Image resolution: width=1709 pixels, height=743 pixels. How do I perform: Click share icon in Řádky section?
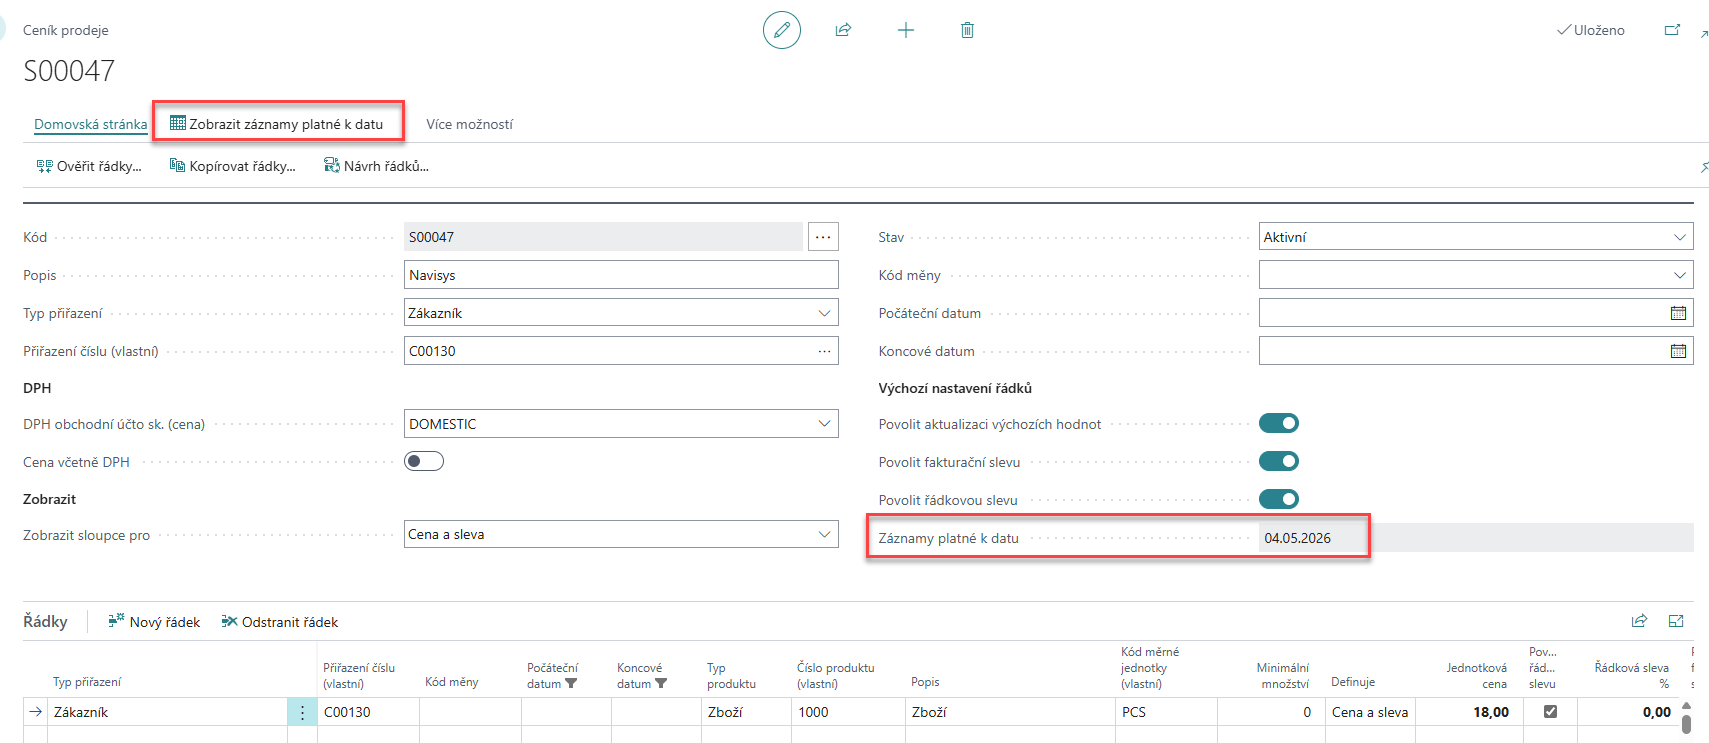pyautogui.click(x=1639, y=621)
